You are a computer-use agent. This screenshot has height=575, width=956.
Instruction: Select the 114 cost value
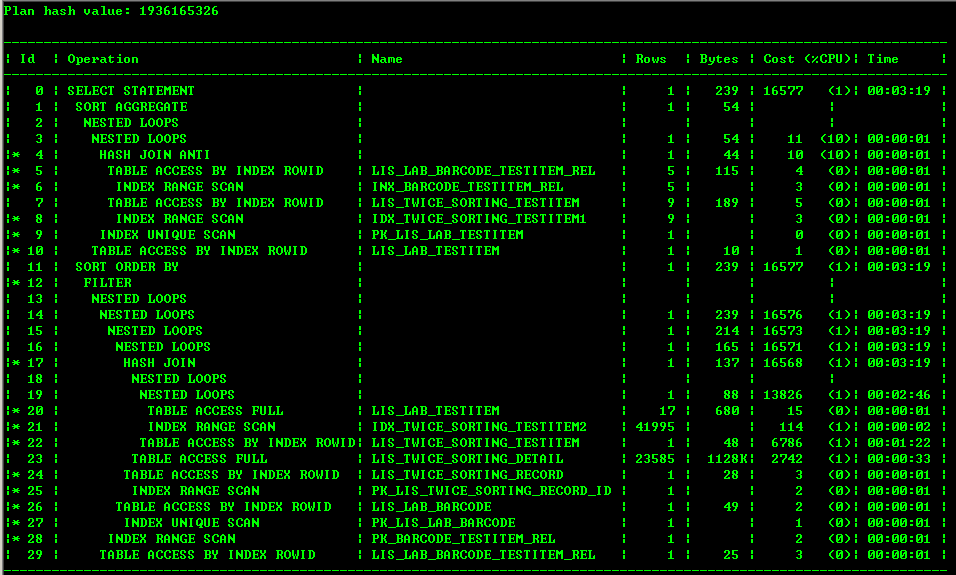pos(791,427)
